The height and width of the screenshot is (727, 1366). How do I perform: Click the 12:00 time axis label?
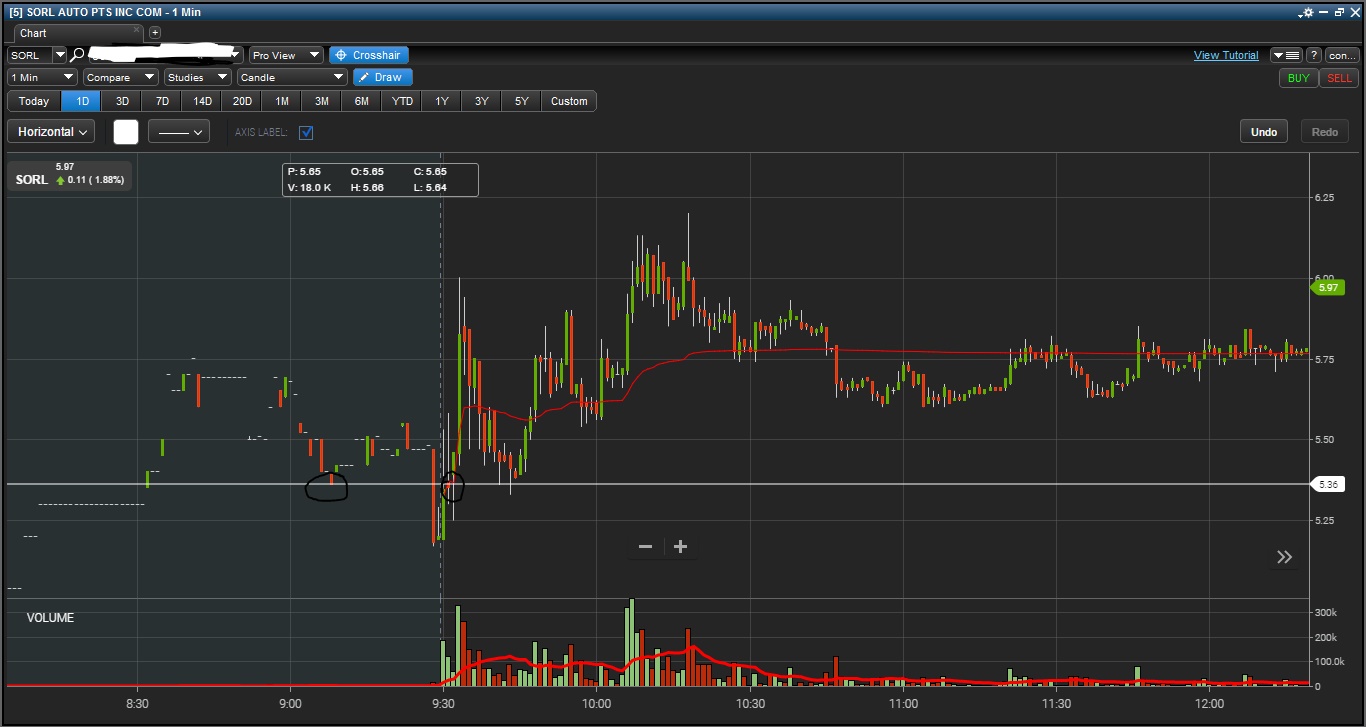[x=1209, y=704]
